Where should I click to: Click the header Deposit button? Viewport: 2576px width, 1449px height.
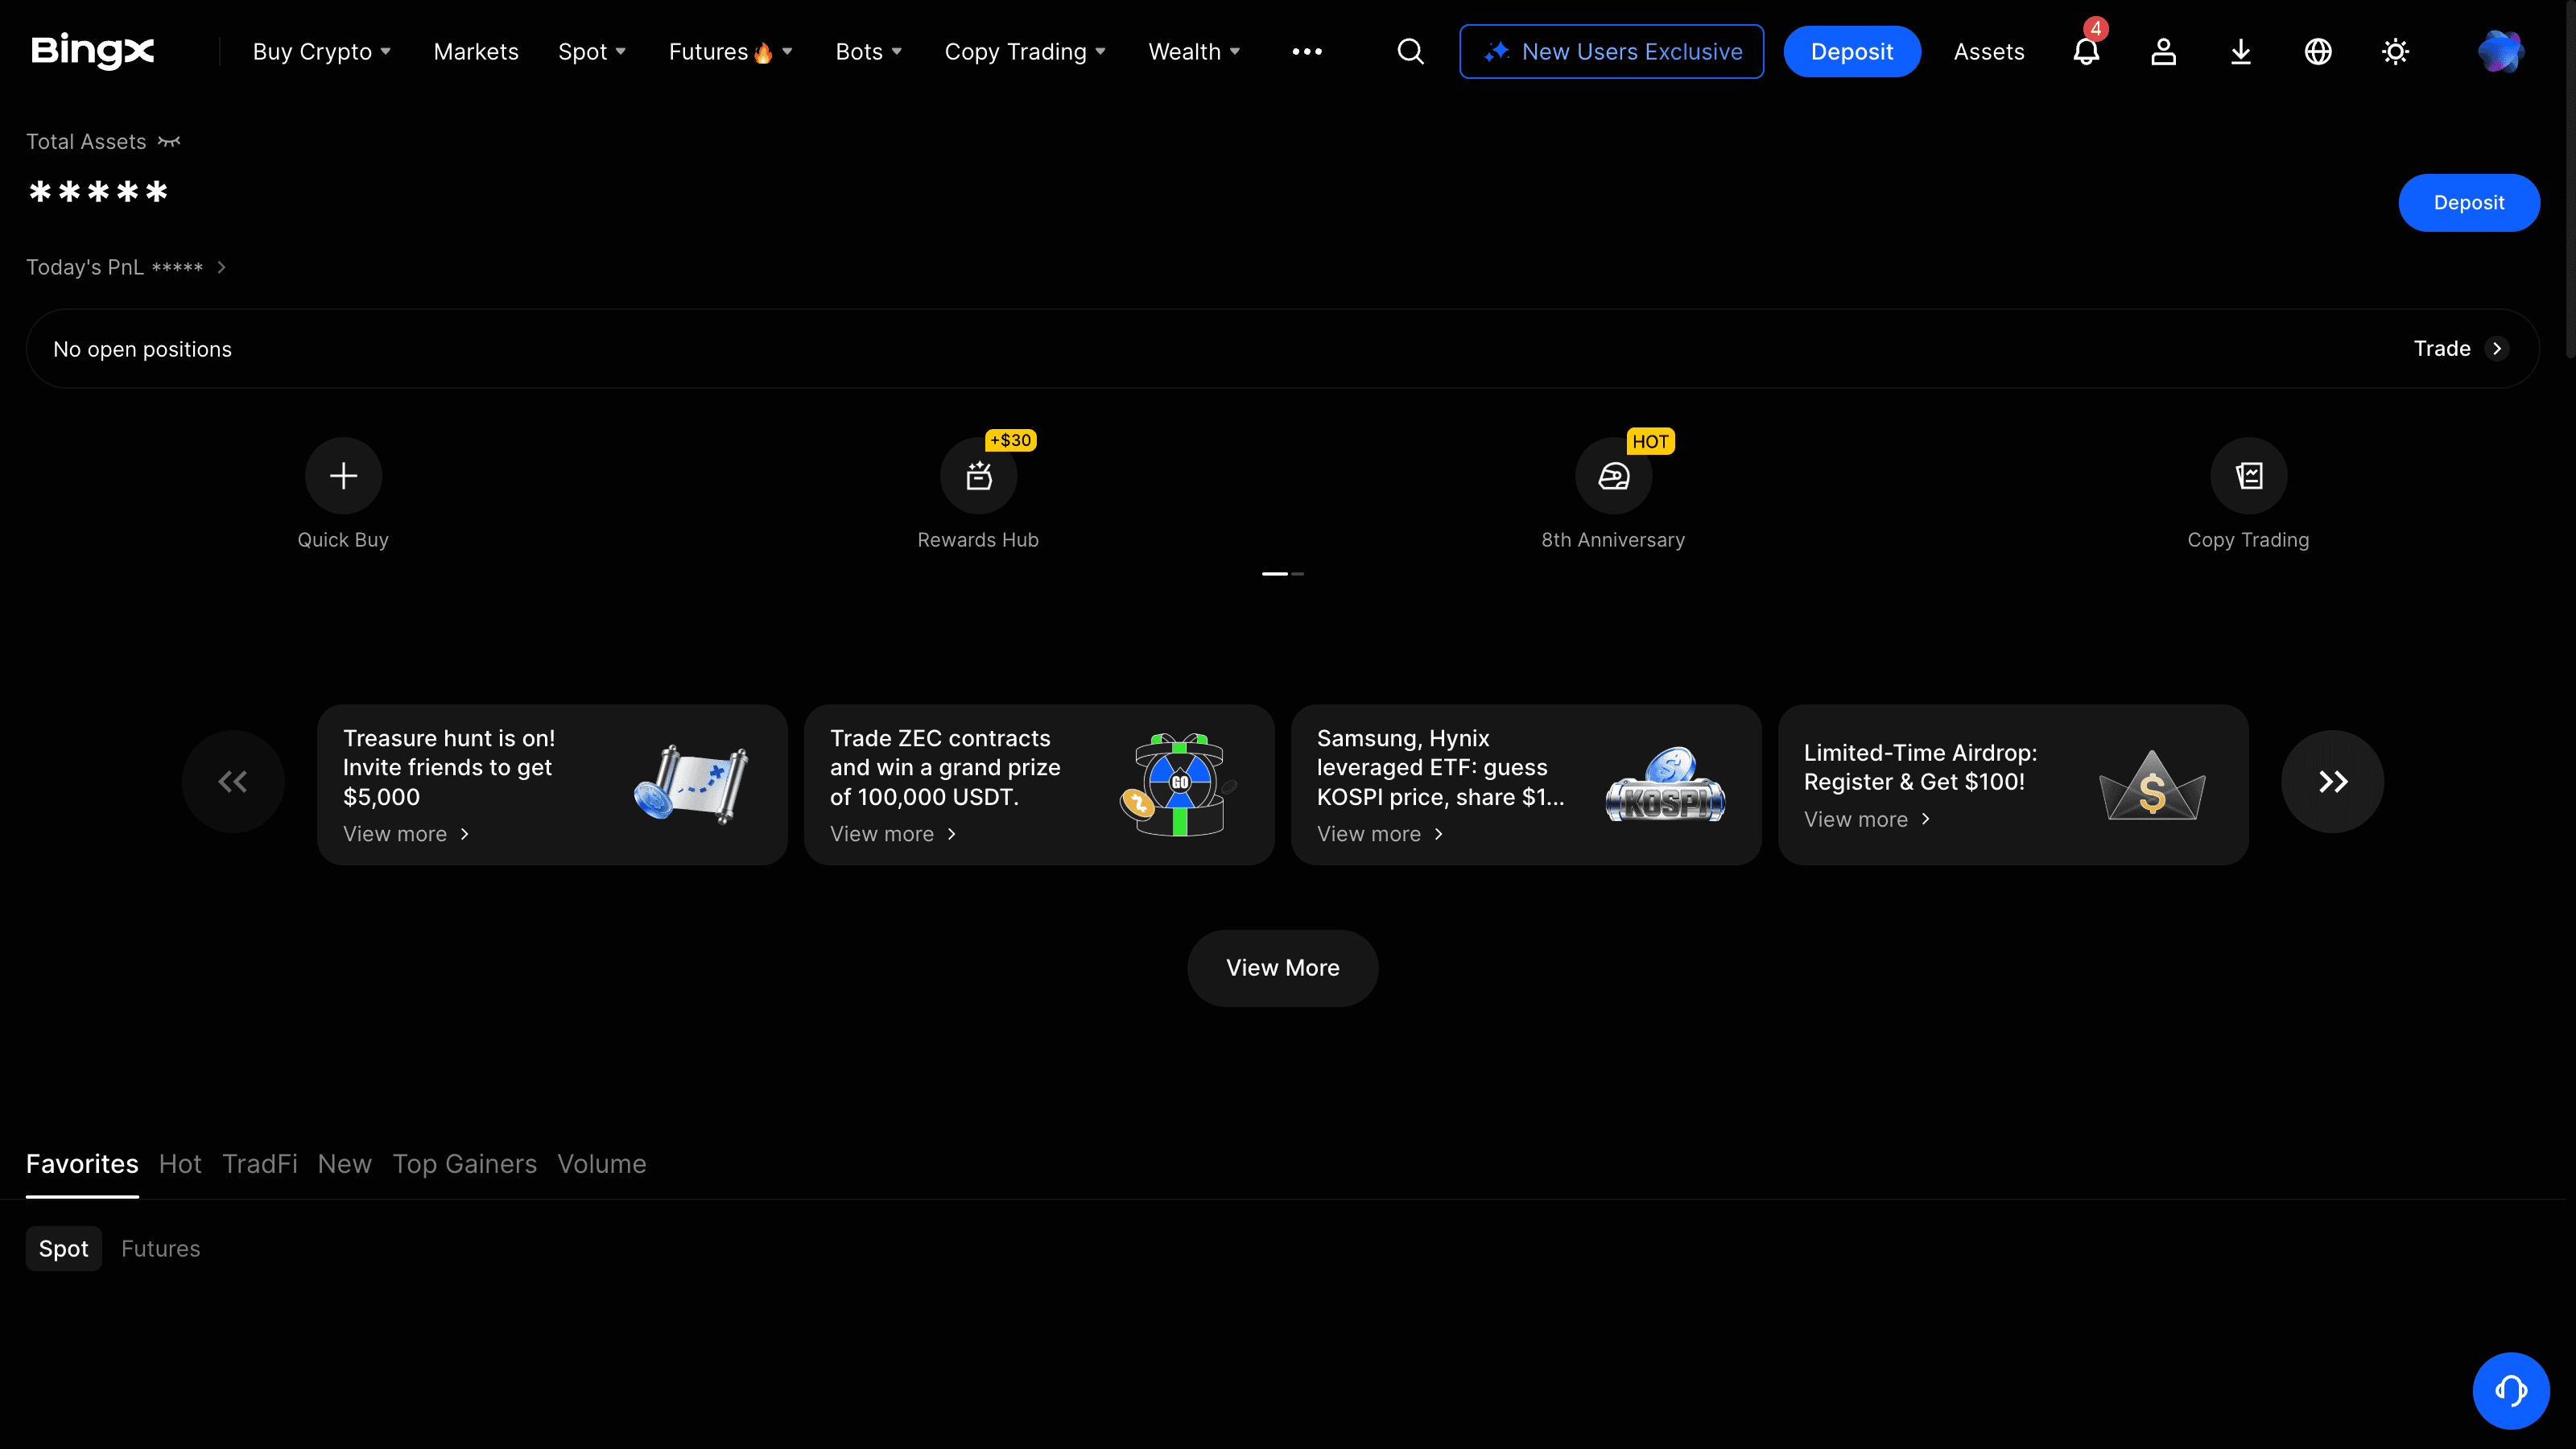click(1852, 51)
